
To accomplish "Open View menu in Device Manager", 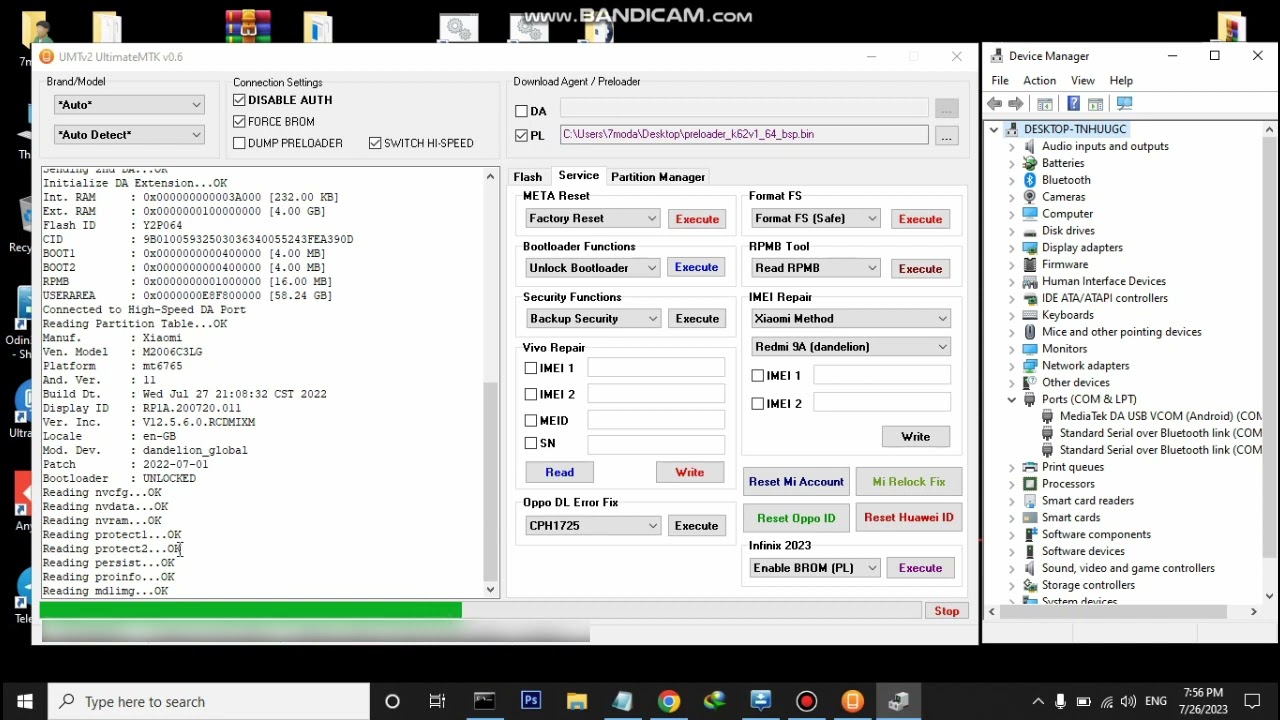I will [1082, 81].
